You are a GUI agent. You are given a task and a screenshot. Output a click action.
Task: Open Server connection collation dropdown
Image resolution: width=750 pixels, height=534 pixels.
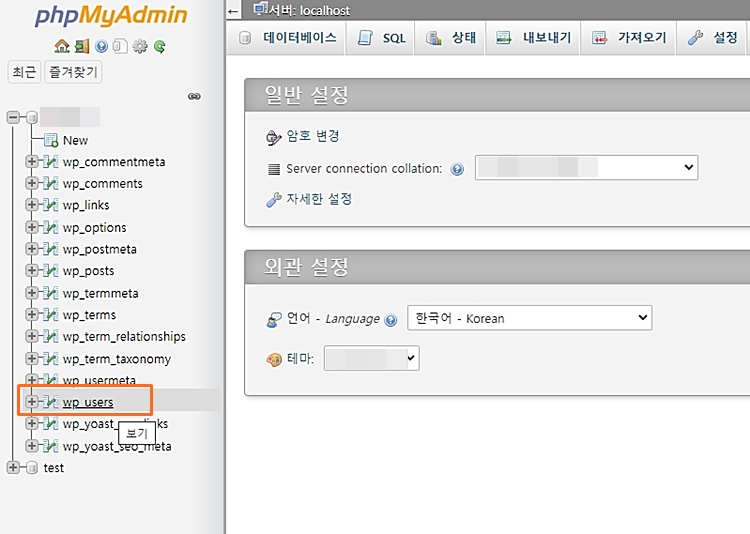(x=586, y=167)
